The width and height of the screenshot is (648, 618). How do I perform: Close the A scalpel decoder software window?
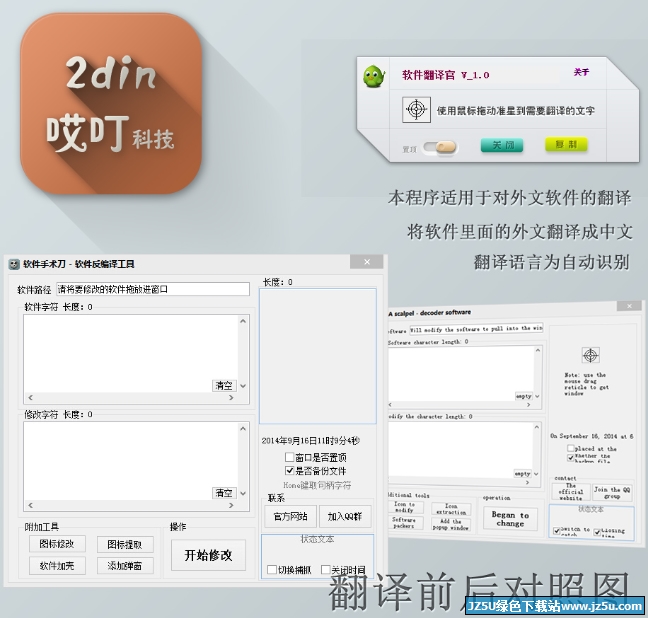(629, 306)
